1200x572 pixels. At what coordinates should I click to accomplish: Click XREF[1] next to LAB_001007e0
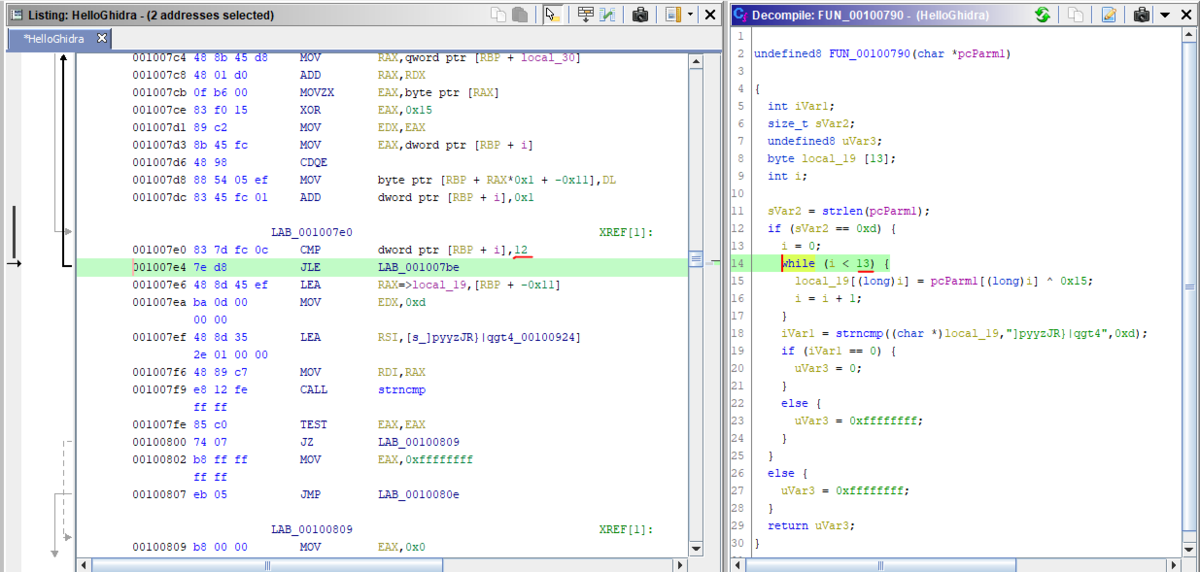[x=625, y=232]
